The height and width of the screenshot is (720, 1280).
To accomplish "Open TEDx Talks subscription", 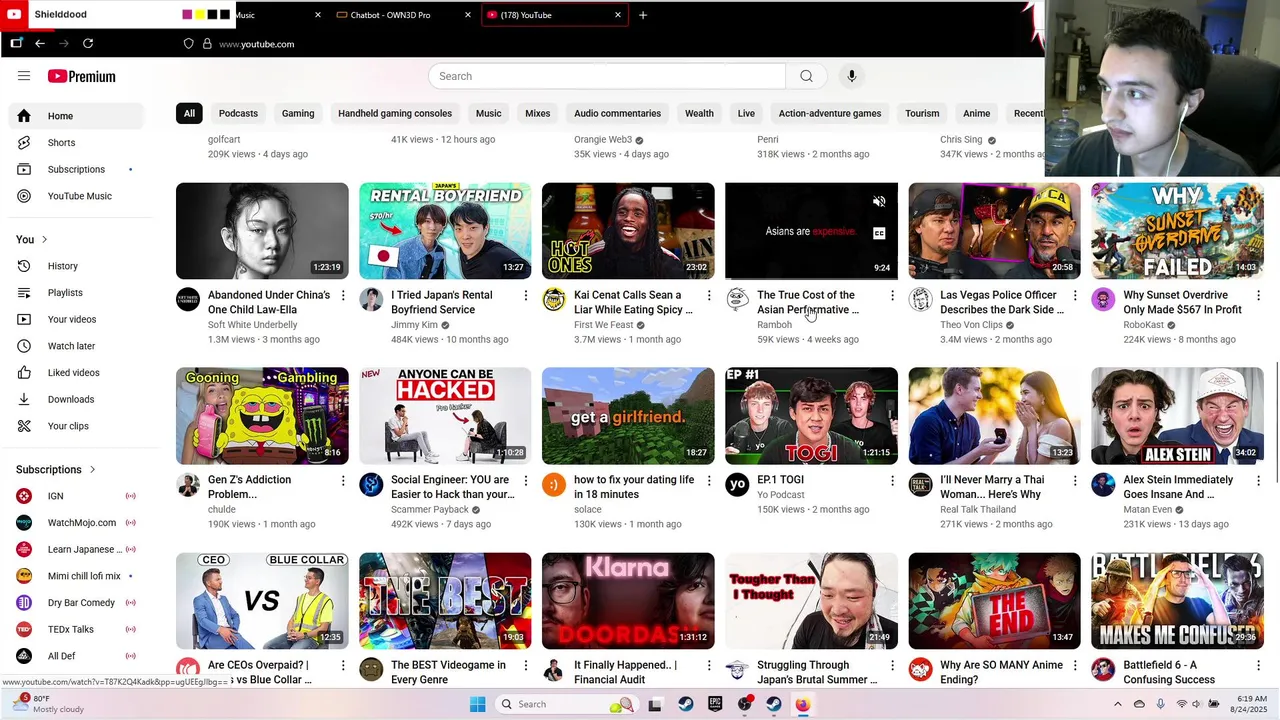I will point(75,629).
